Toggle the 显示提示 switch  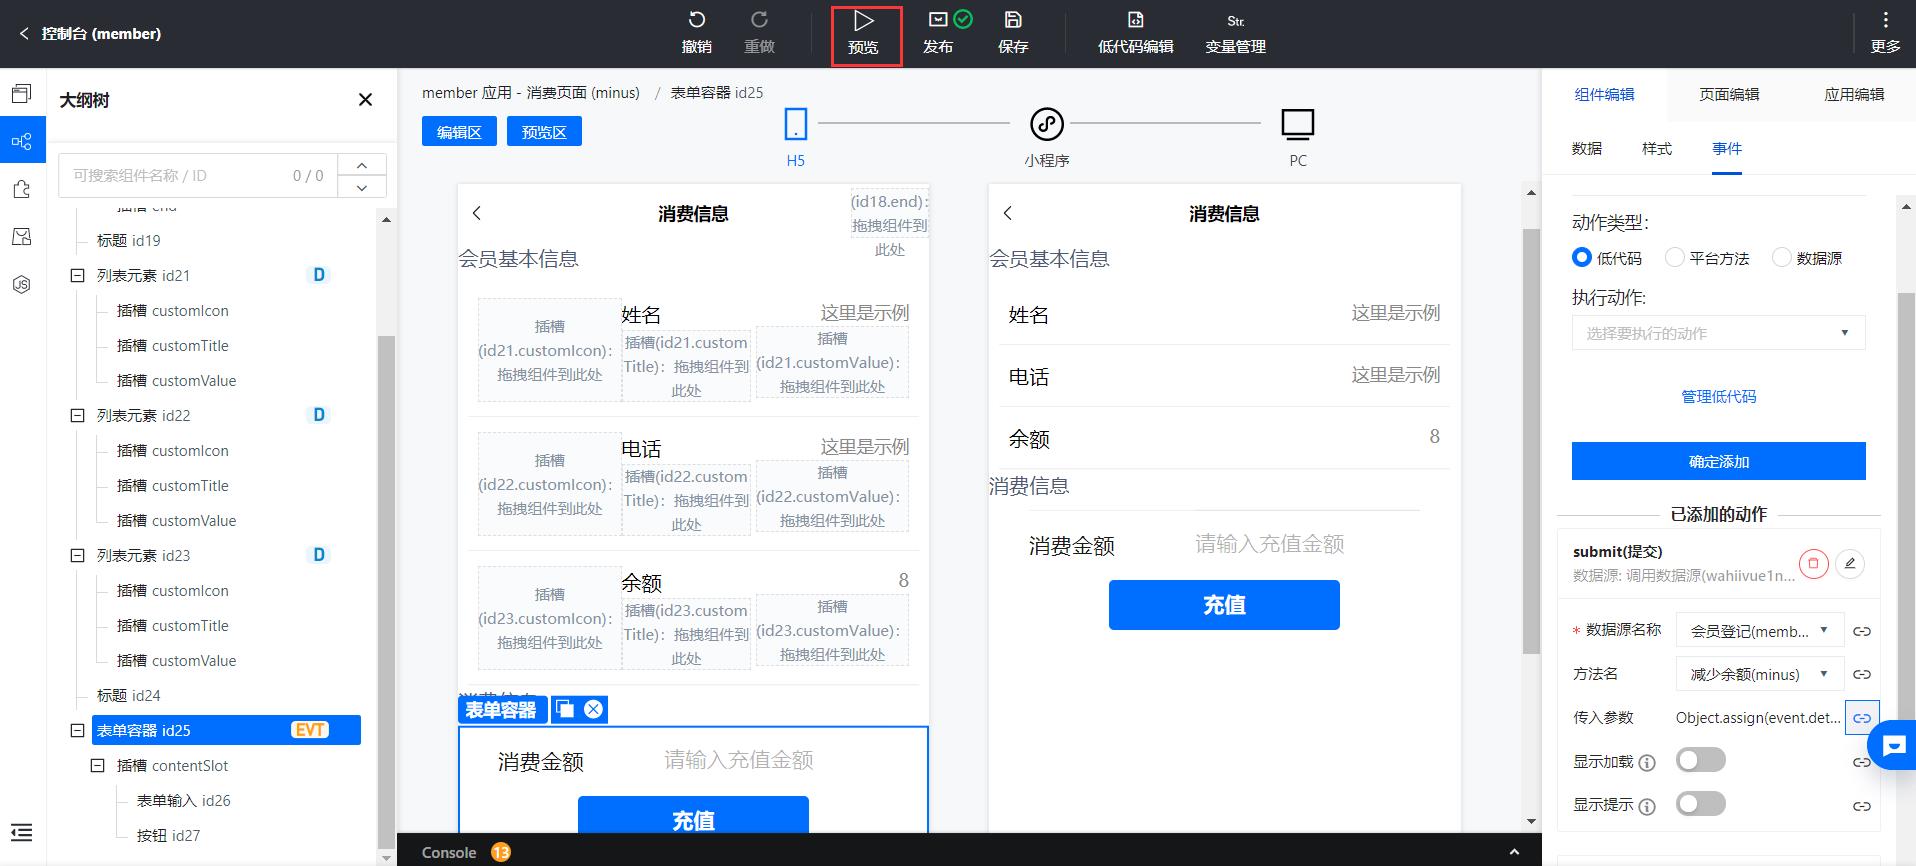tap(1701, 804)
